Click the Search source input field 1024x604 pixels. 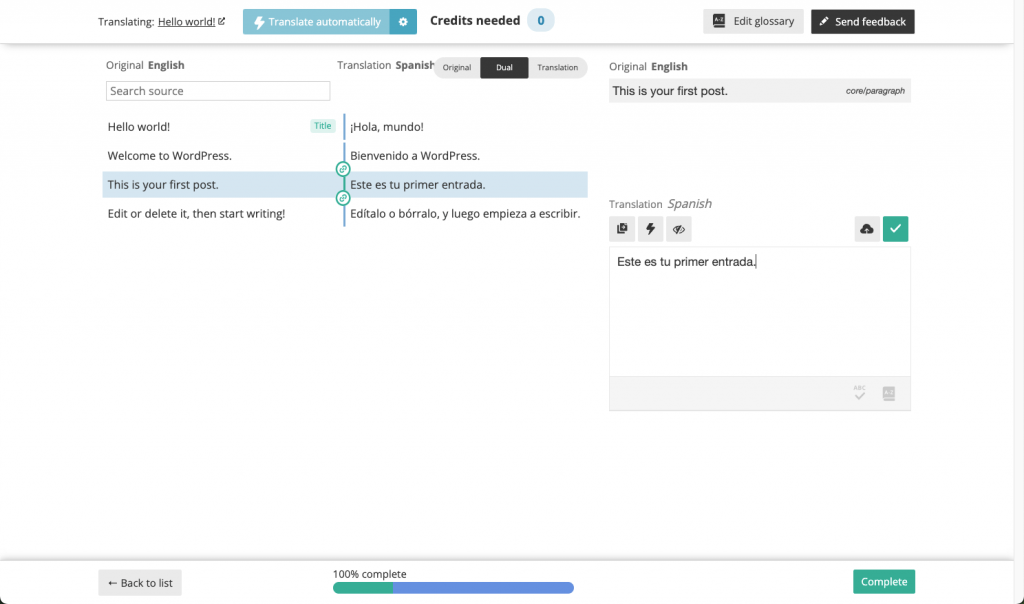pyautogui.click(x=217, y=90)
